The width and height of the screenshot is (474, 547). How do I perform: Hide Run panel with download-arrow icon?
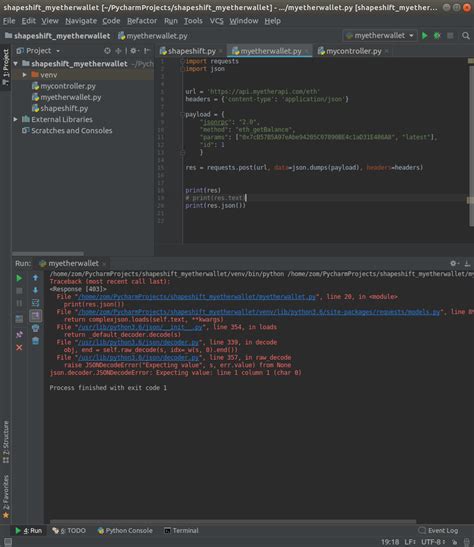click(x=467, y=263)
